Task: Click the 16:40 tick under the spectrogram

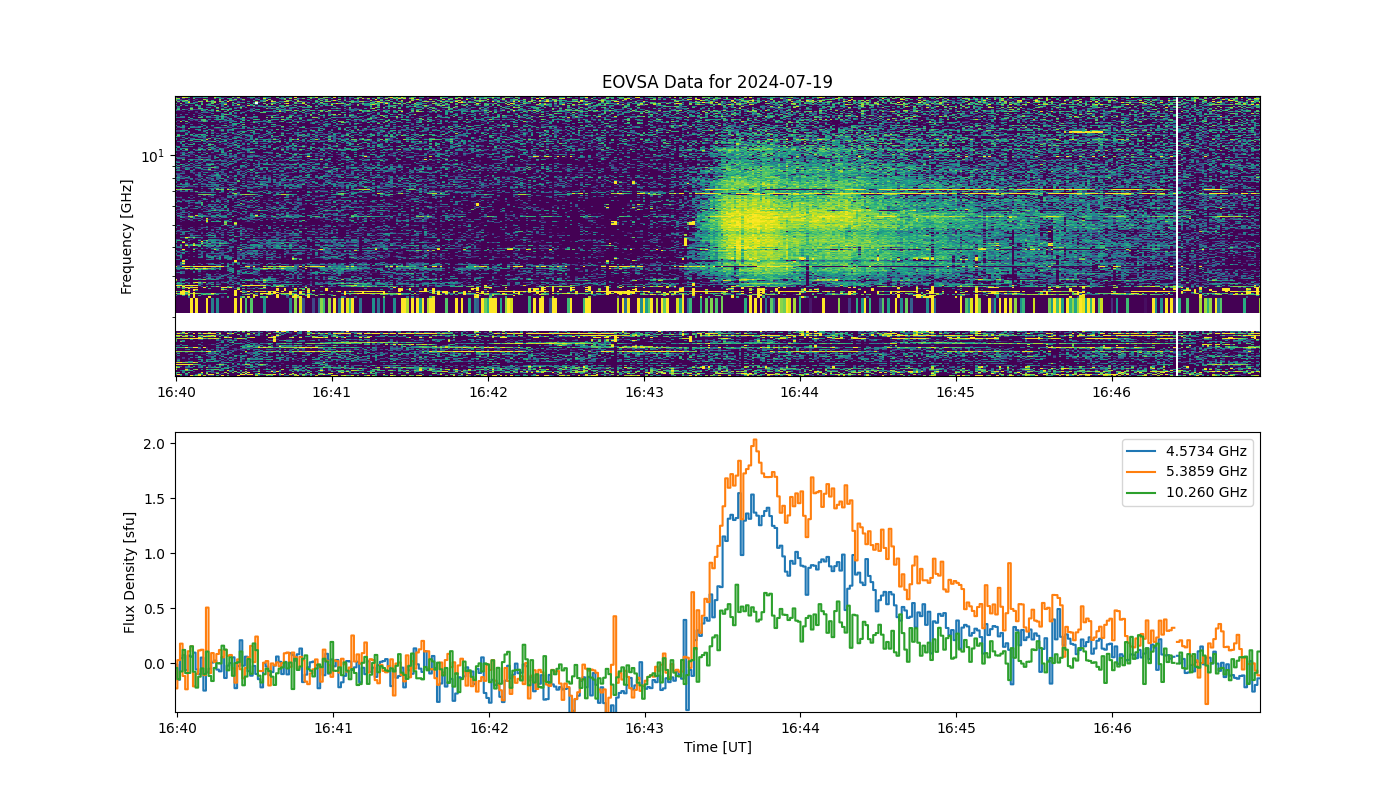Action: click(x=176, y=393)
